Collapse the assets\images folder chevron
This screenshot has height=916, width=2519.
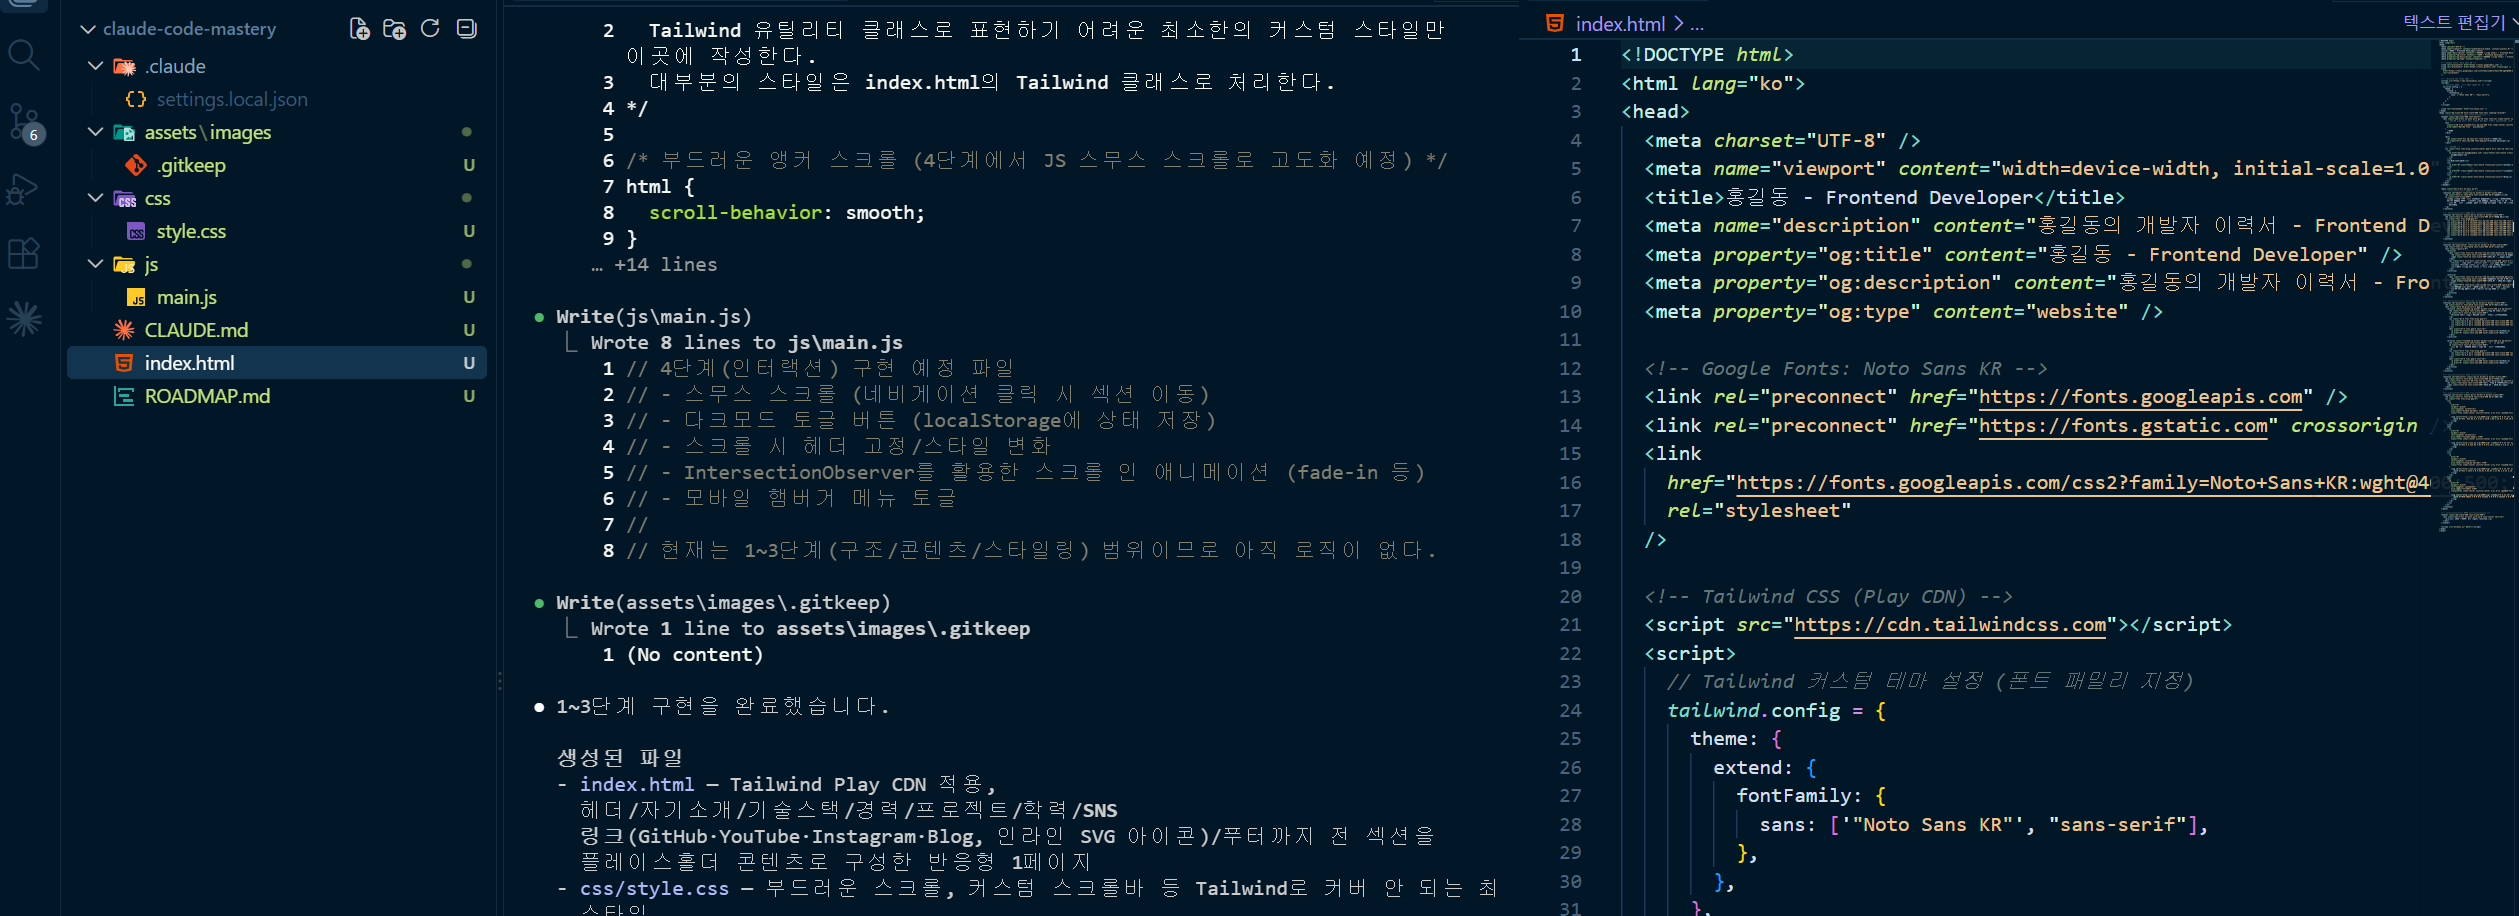coord(96,132)
